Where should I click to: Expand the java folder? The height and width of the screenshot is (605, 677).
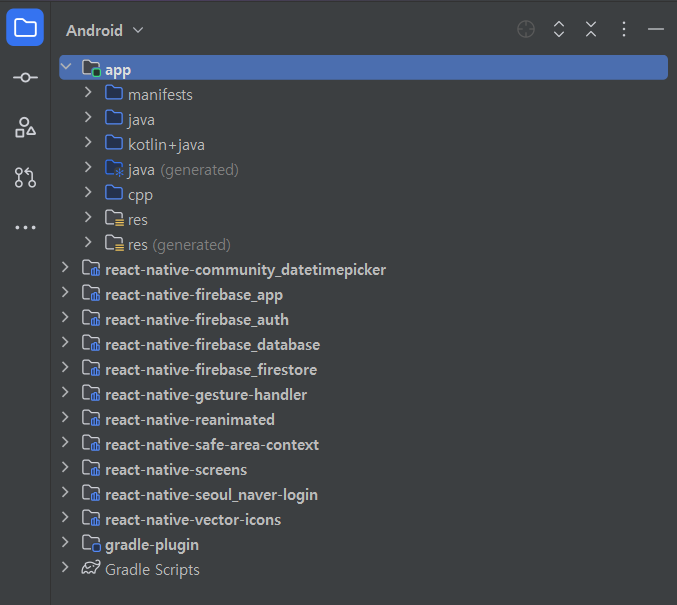point(88,117)
